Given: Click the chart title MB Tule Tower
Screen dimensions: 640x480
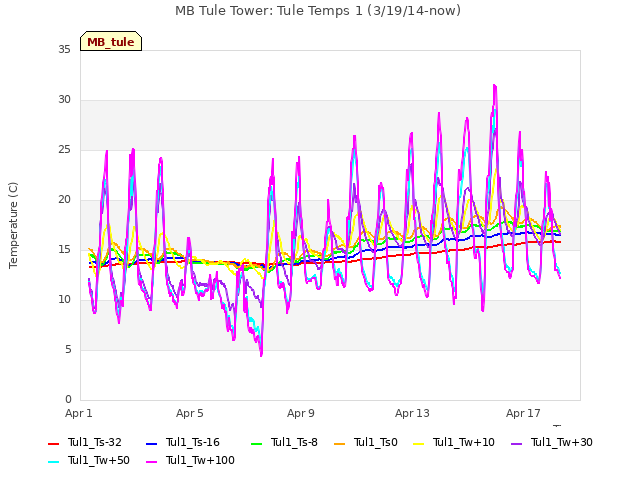Looking at the screenshot, I should (x=318, y=11).
